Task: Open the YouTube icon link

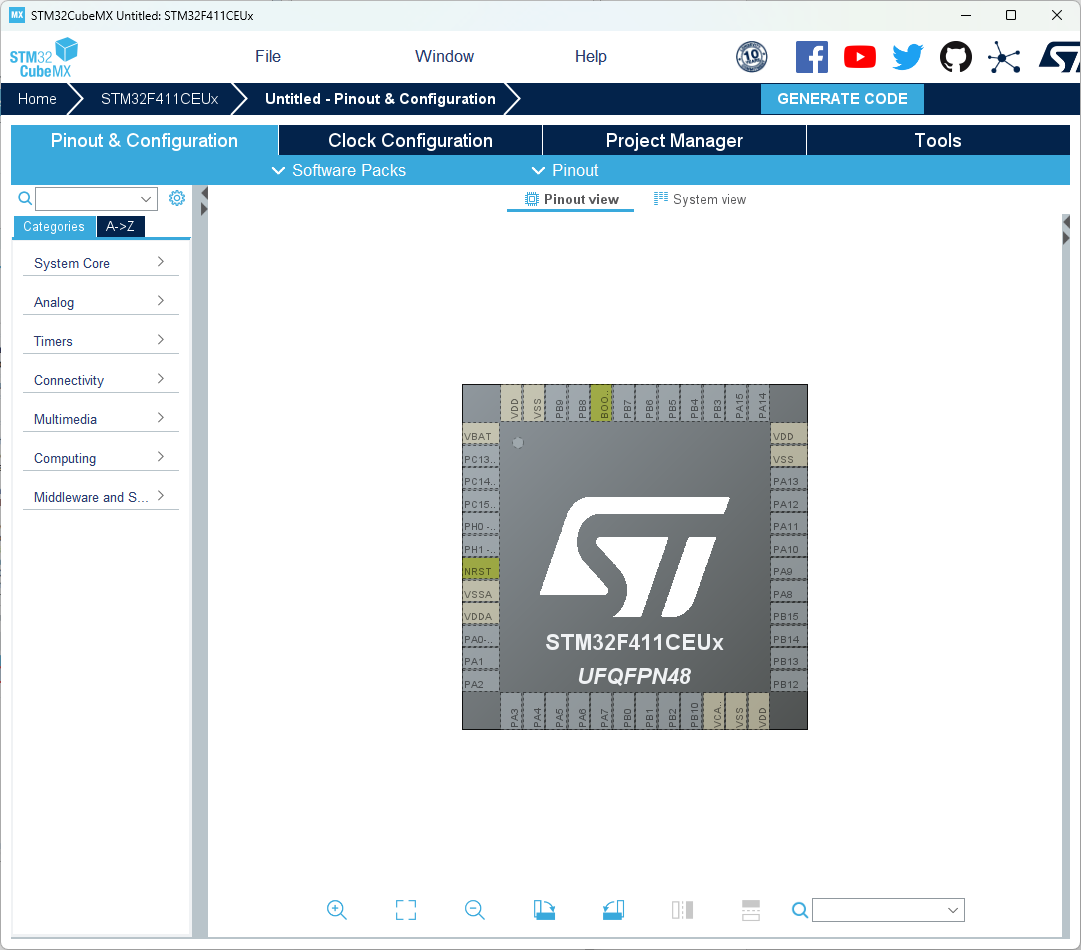Action: pyautogui.click(x=860, y=57)
